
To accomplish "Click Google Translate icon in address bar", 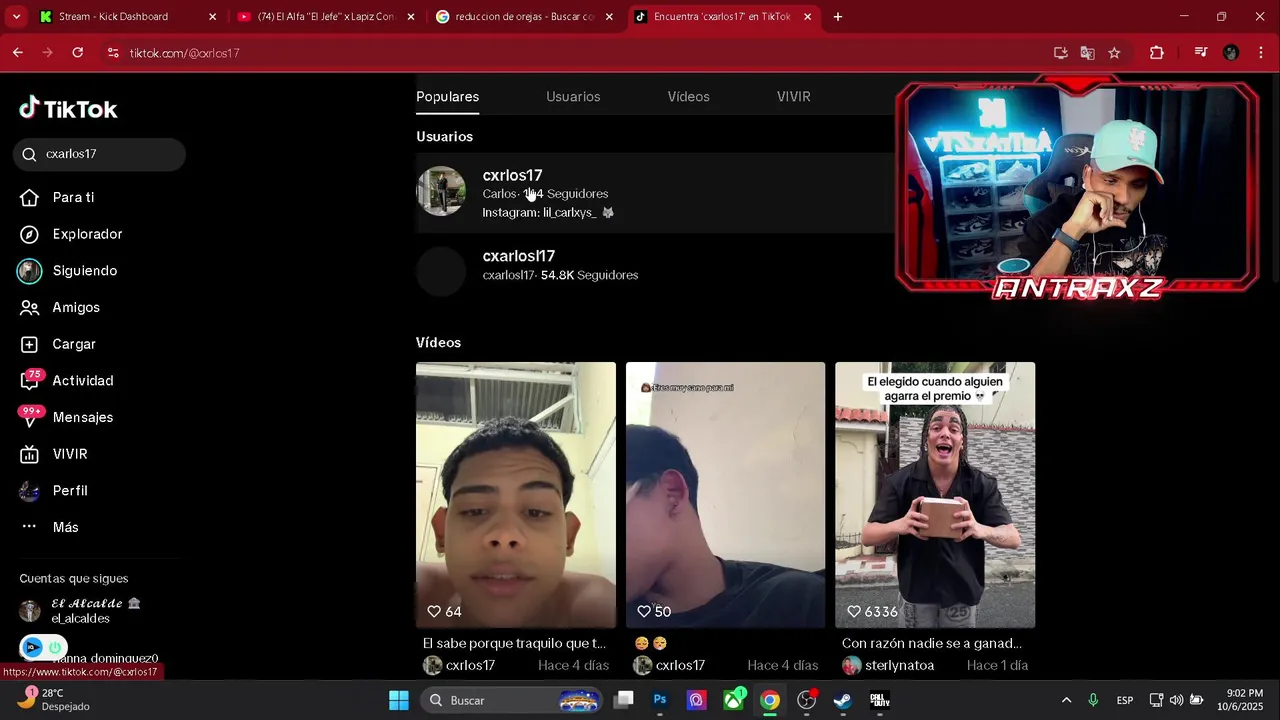I will (1087, 53).
